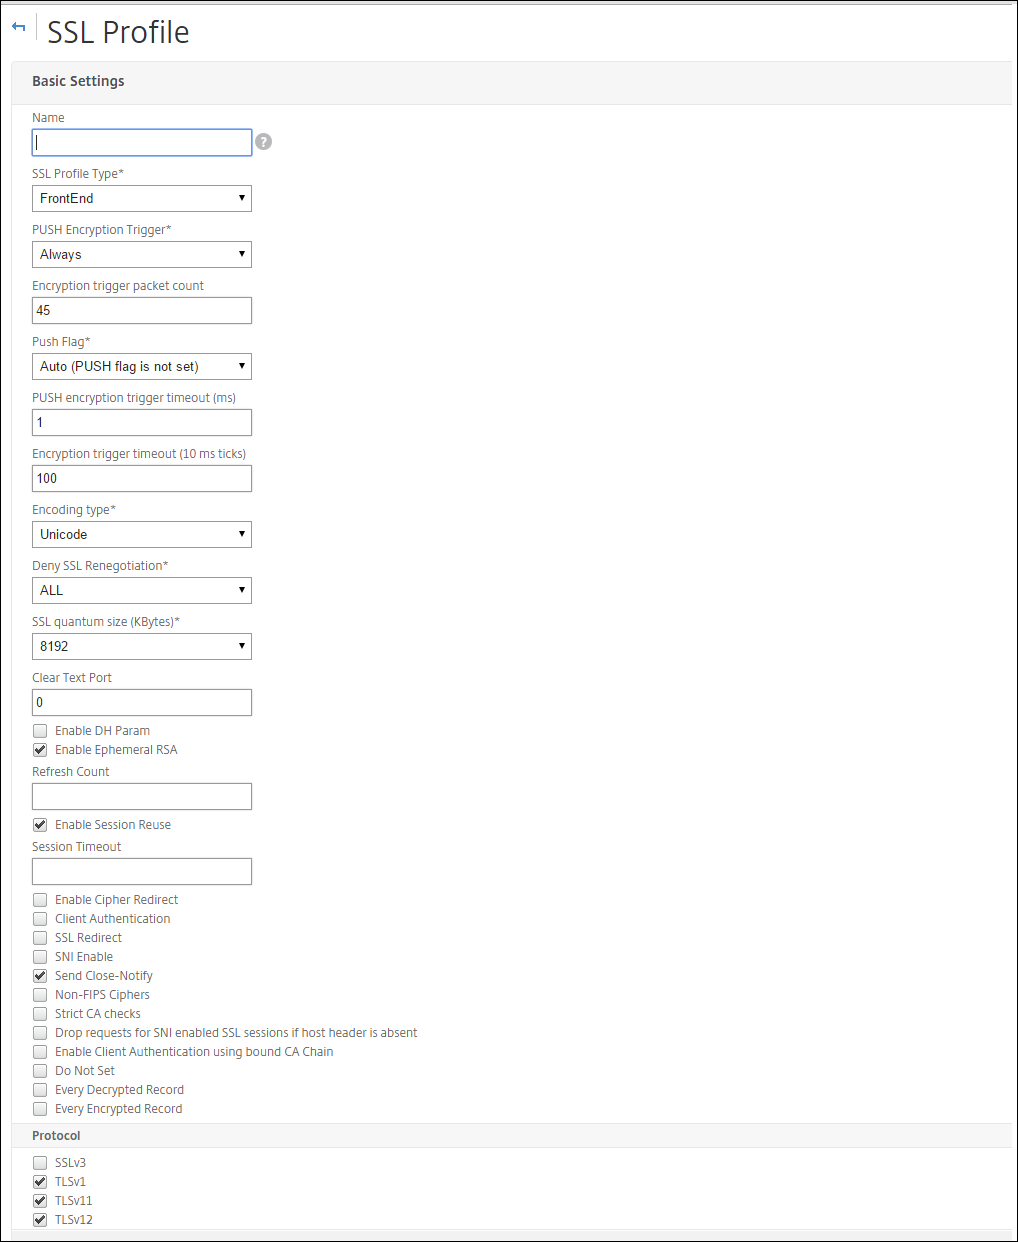1018x1242 pixels.
Task: Uncheck the TLSv11 protocol
Action: point(40,1201)
